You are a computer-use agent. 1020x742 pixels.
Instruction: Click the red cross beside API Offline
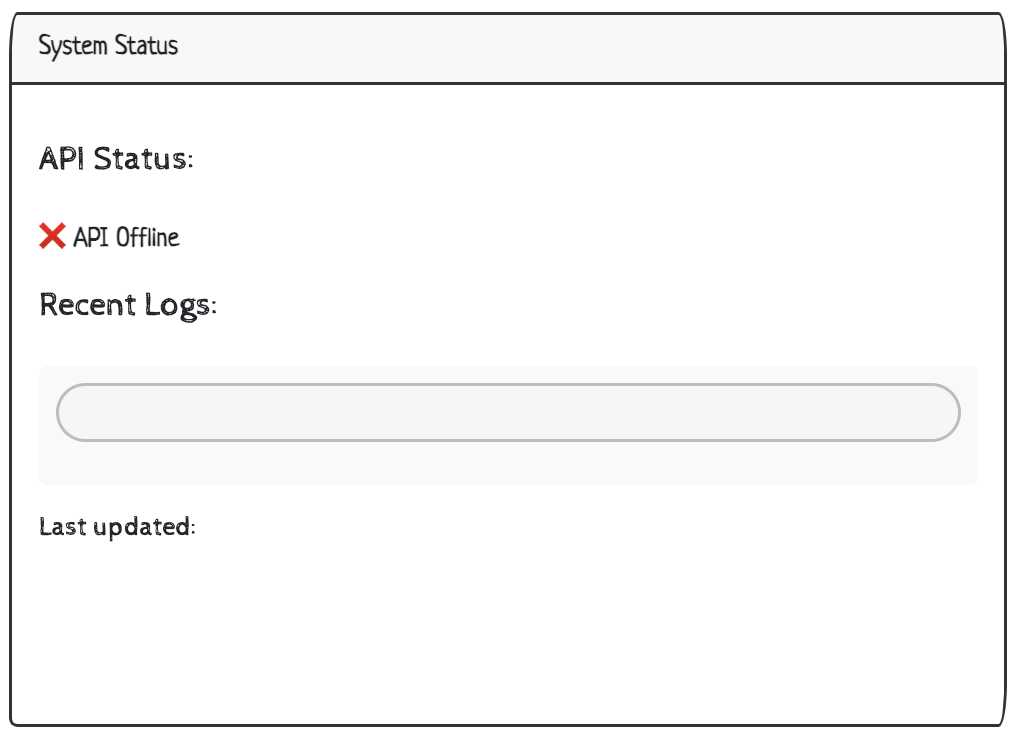click(52, 237)
